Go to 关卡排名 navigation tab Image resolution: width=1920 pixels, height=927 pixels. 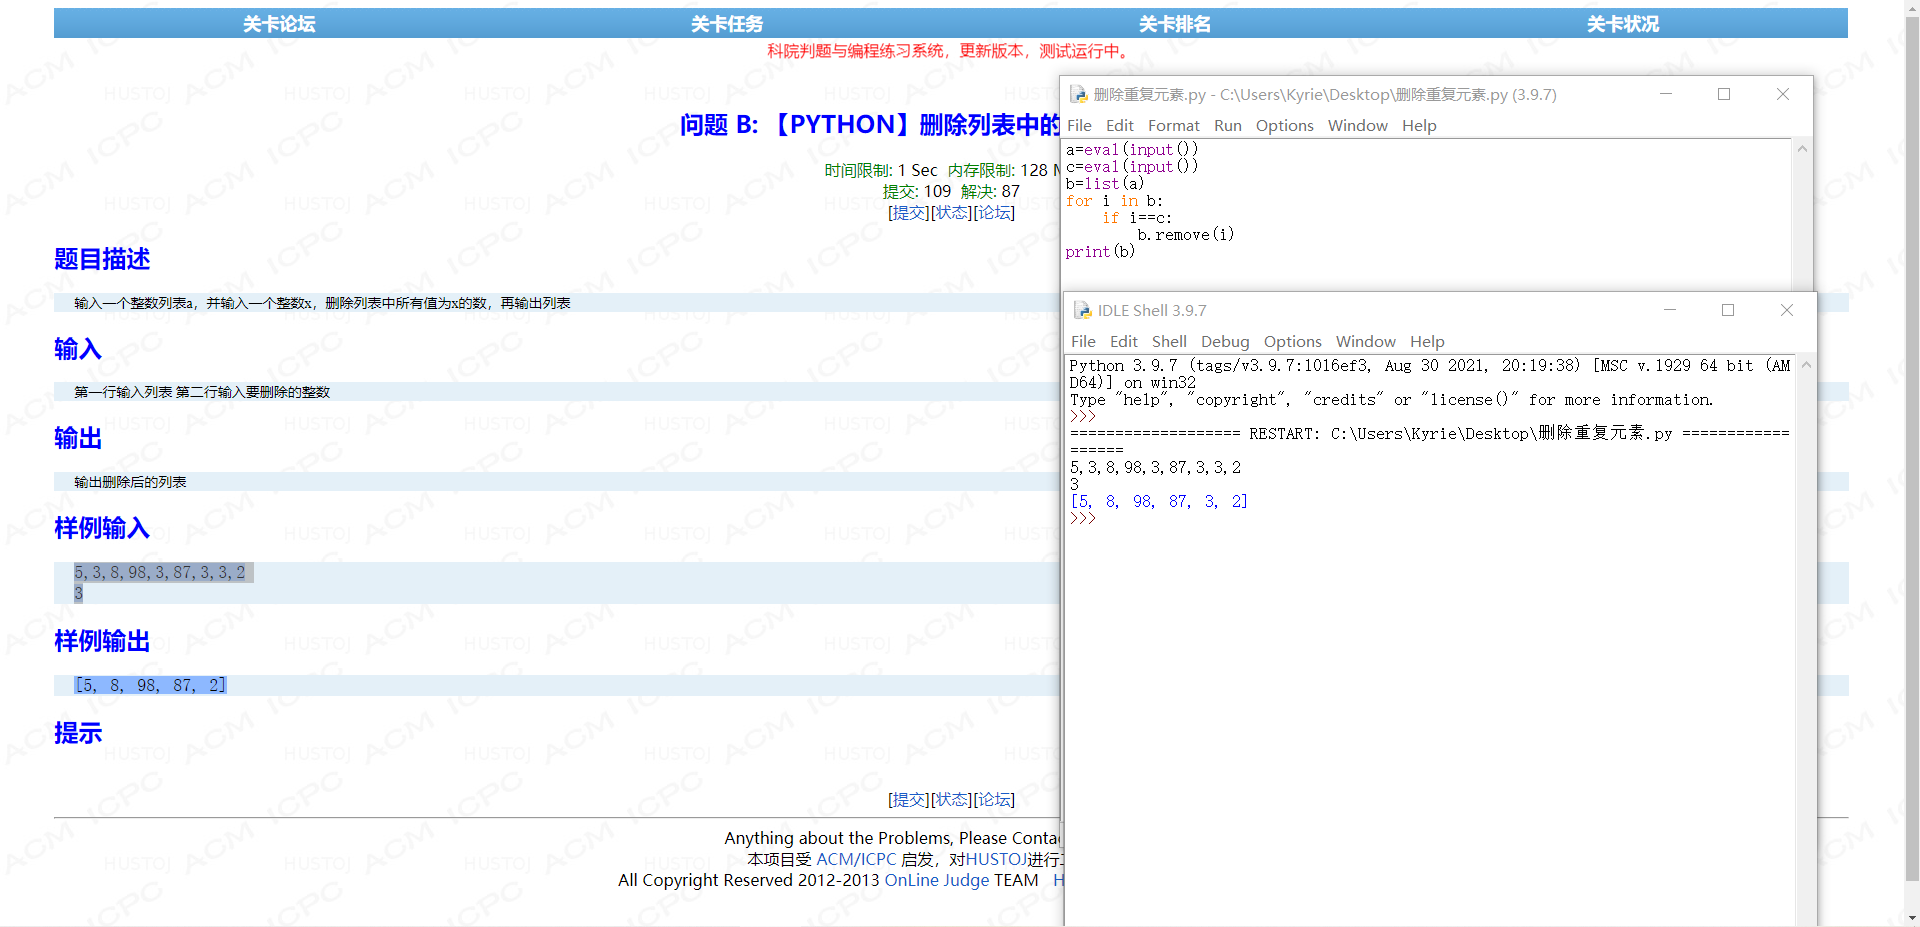[x=1174, y=24]
